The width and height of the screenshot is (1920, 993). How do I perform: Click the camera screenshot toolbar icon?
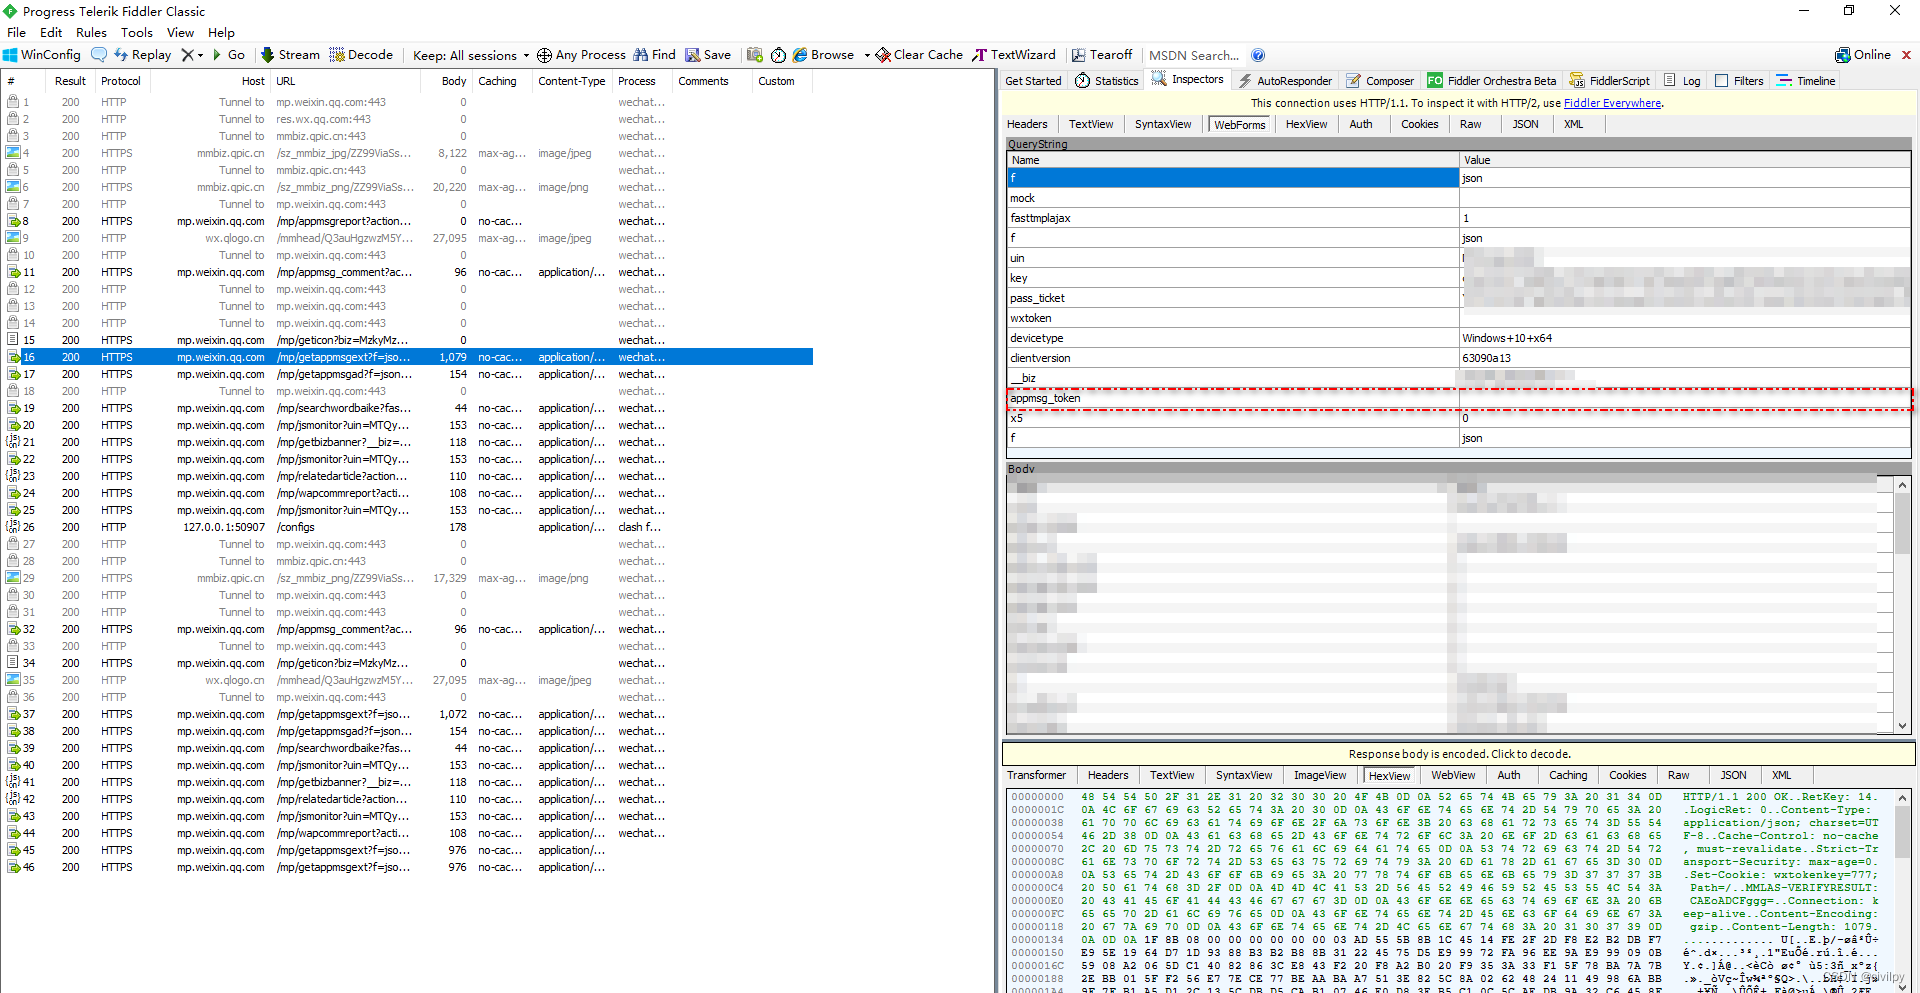[754, 55]
